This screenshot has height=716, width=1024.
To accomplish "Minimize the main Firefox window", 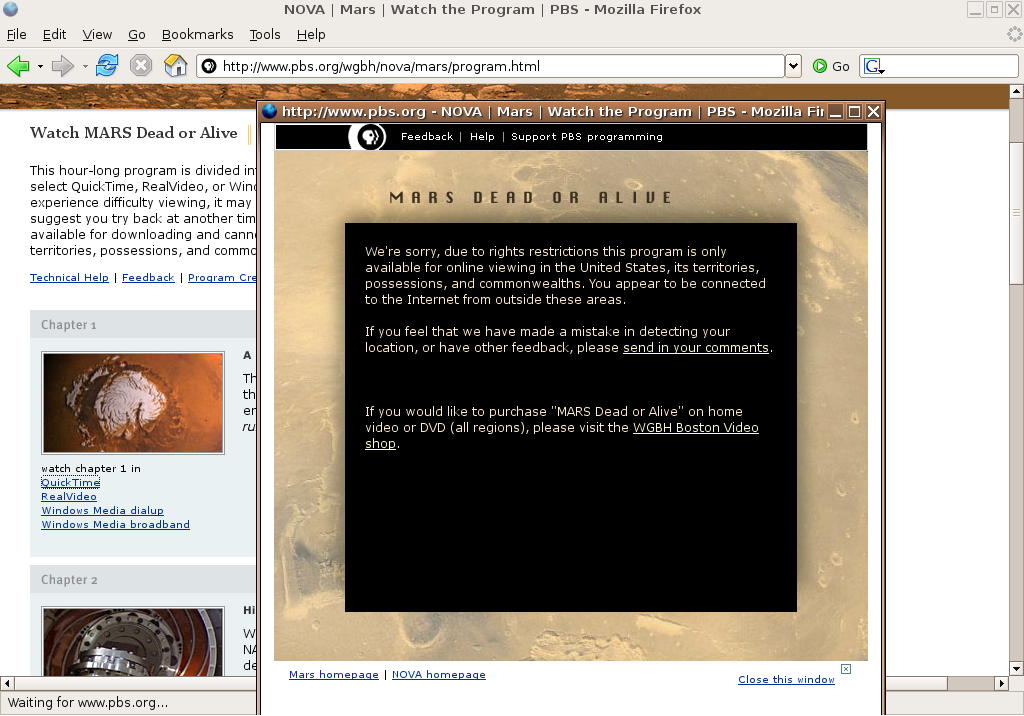I will tap(975, 9).
